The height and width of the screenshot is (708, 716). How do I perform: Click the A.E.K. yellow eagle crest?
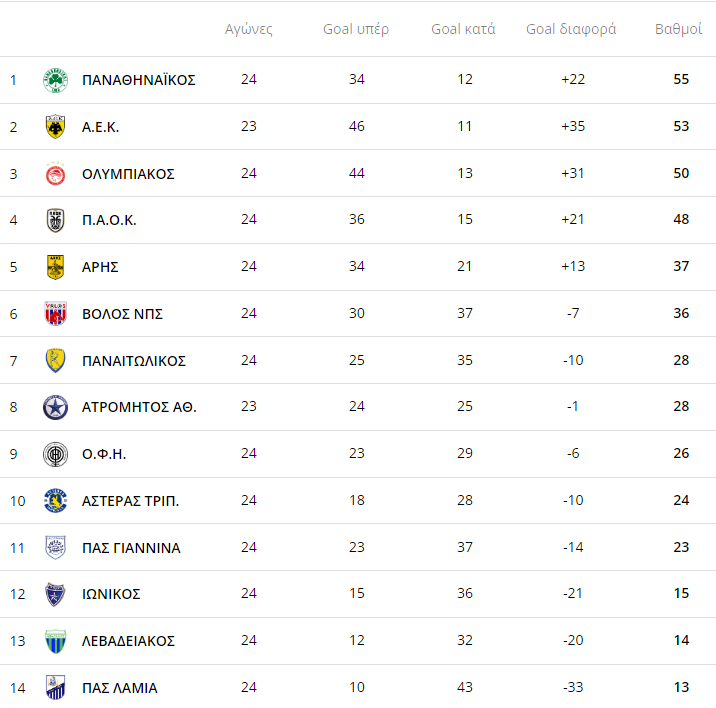coord(55,127)
